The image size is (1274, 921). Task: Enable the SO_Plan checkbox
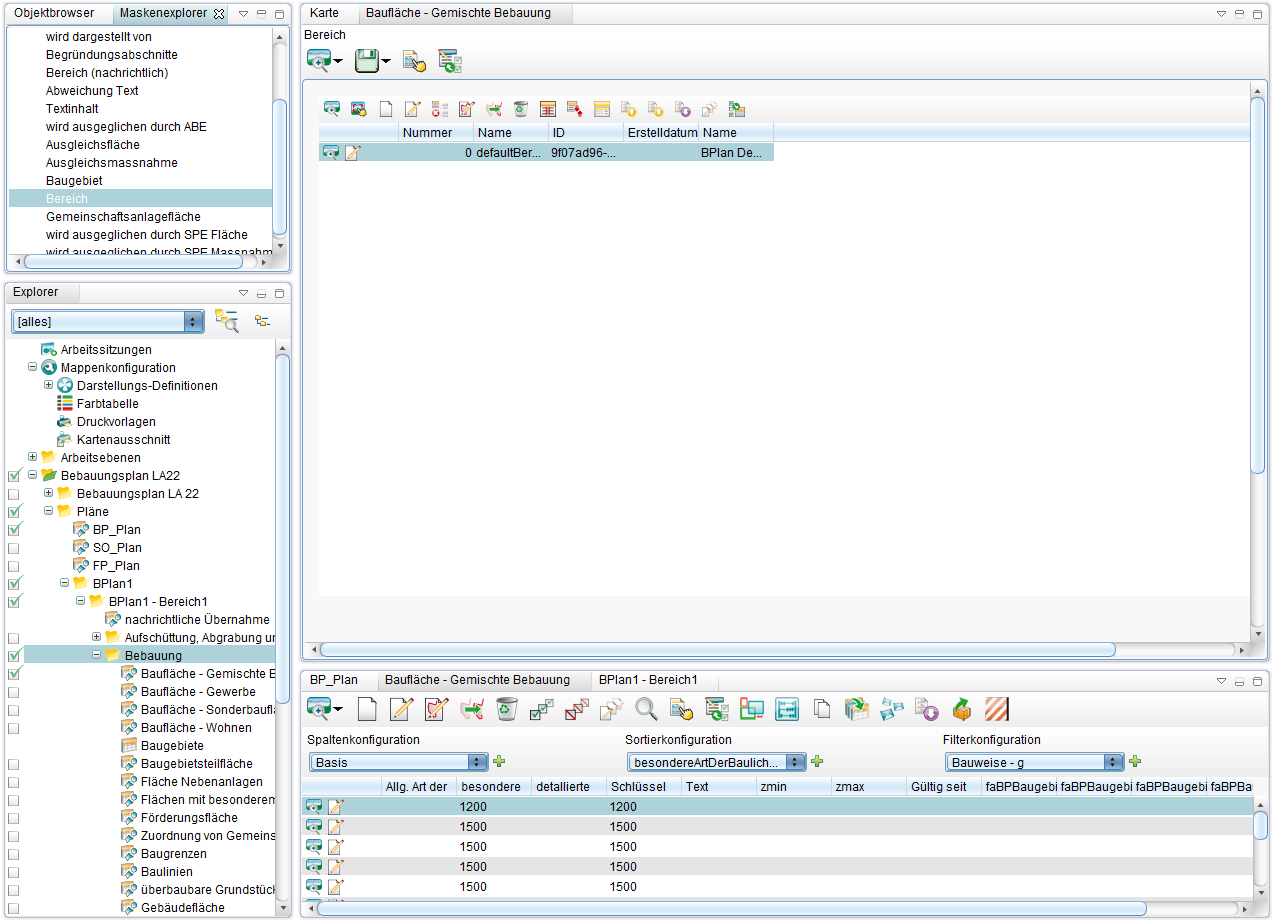14,548
